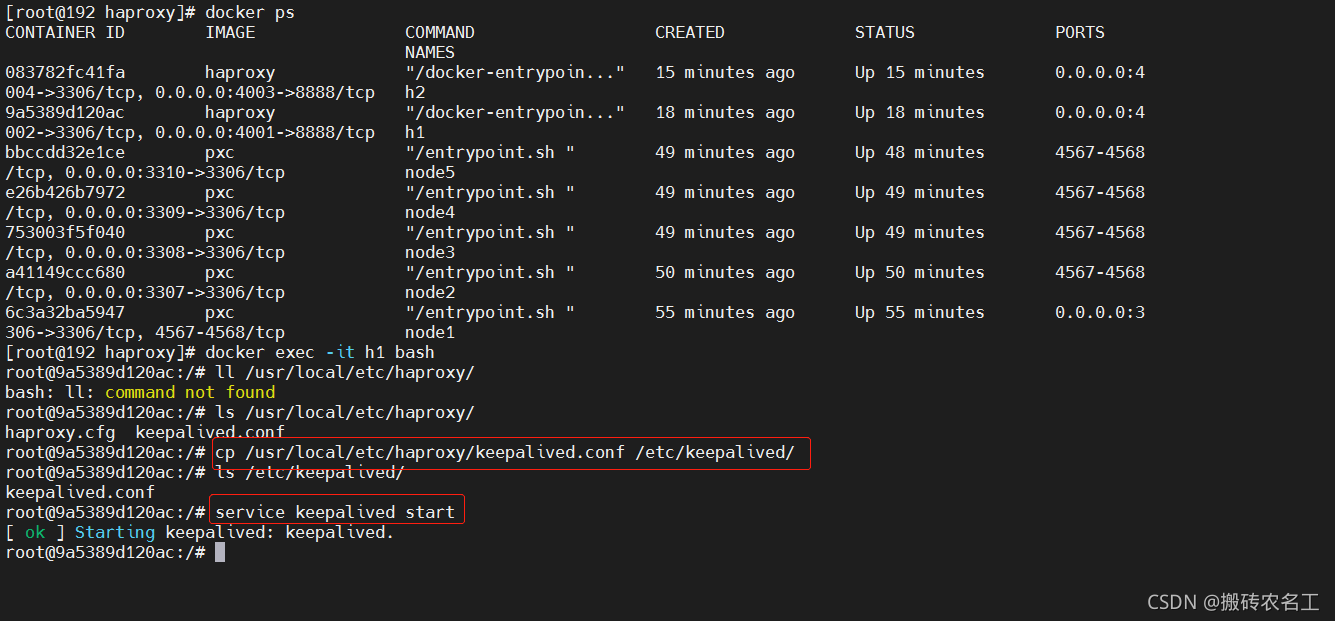This screenshot has width=1335, height=621.
Task: Select container ID 6c3a32ba5947
Action: (x=65, y=312)
